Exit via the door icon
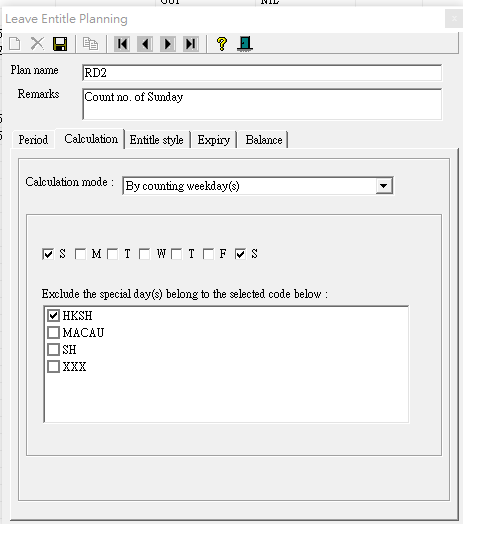Viewport: 477px width, 537px height. (245, 44)
